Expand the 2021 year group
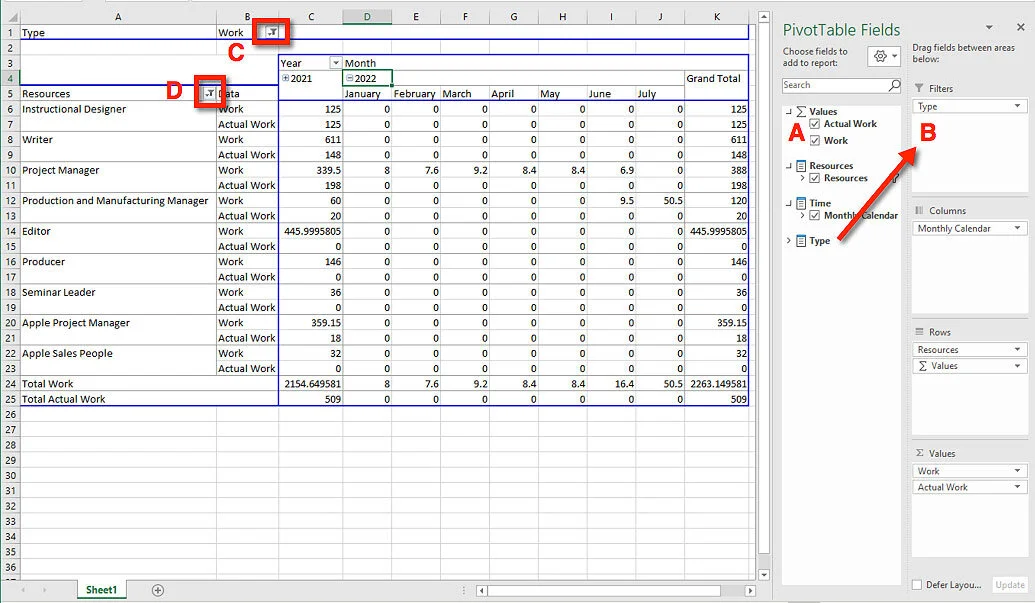Viewport: 1035px width, 603px height. tap(285, 78)
